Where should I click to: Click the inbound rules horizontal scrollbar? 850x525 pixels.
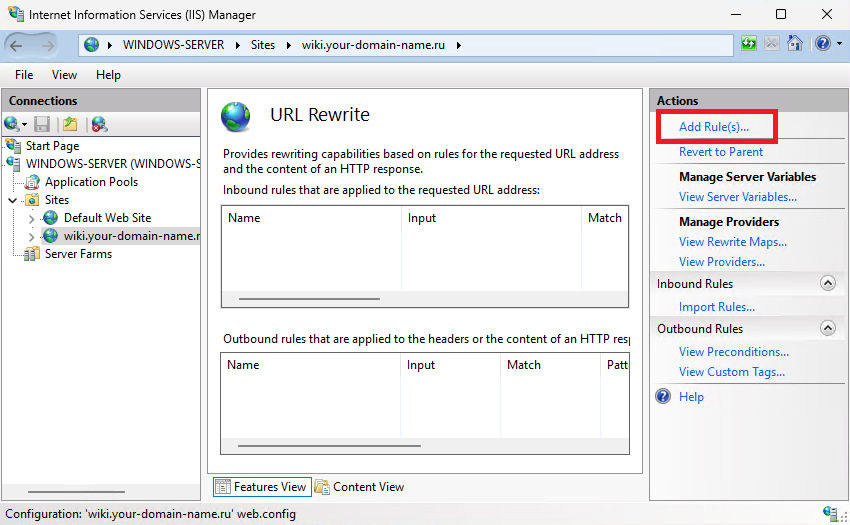[x=309, y=298]
